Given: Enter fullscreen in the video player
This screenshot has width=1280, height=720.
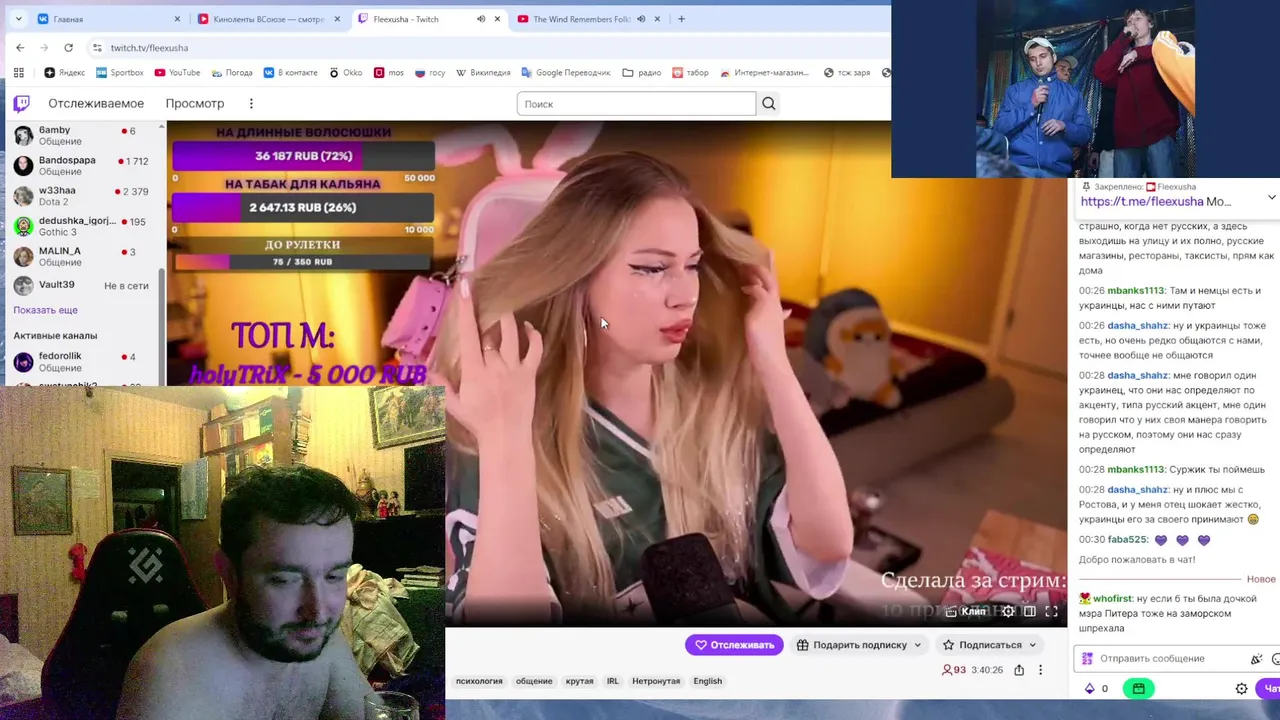Looking at the screenshot, I should [x=1052, y=611].
